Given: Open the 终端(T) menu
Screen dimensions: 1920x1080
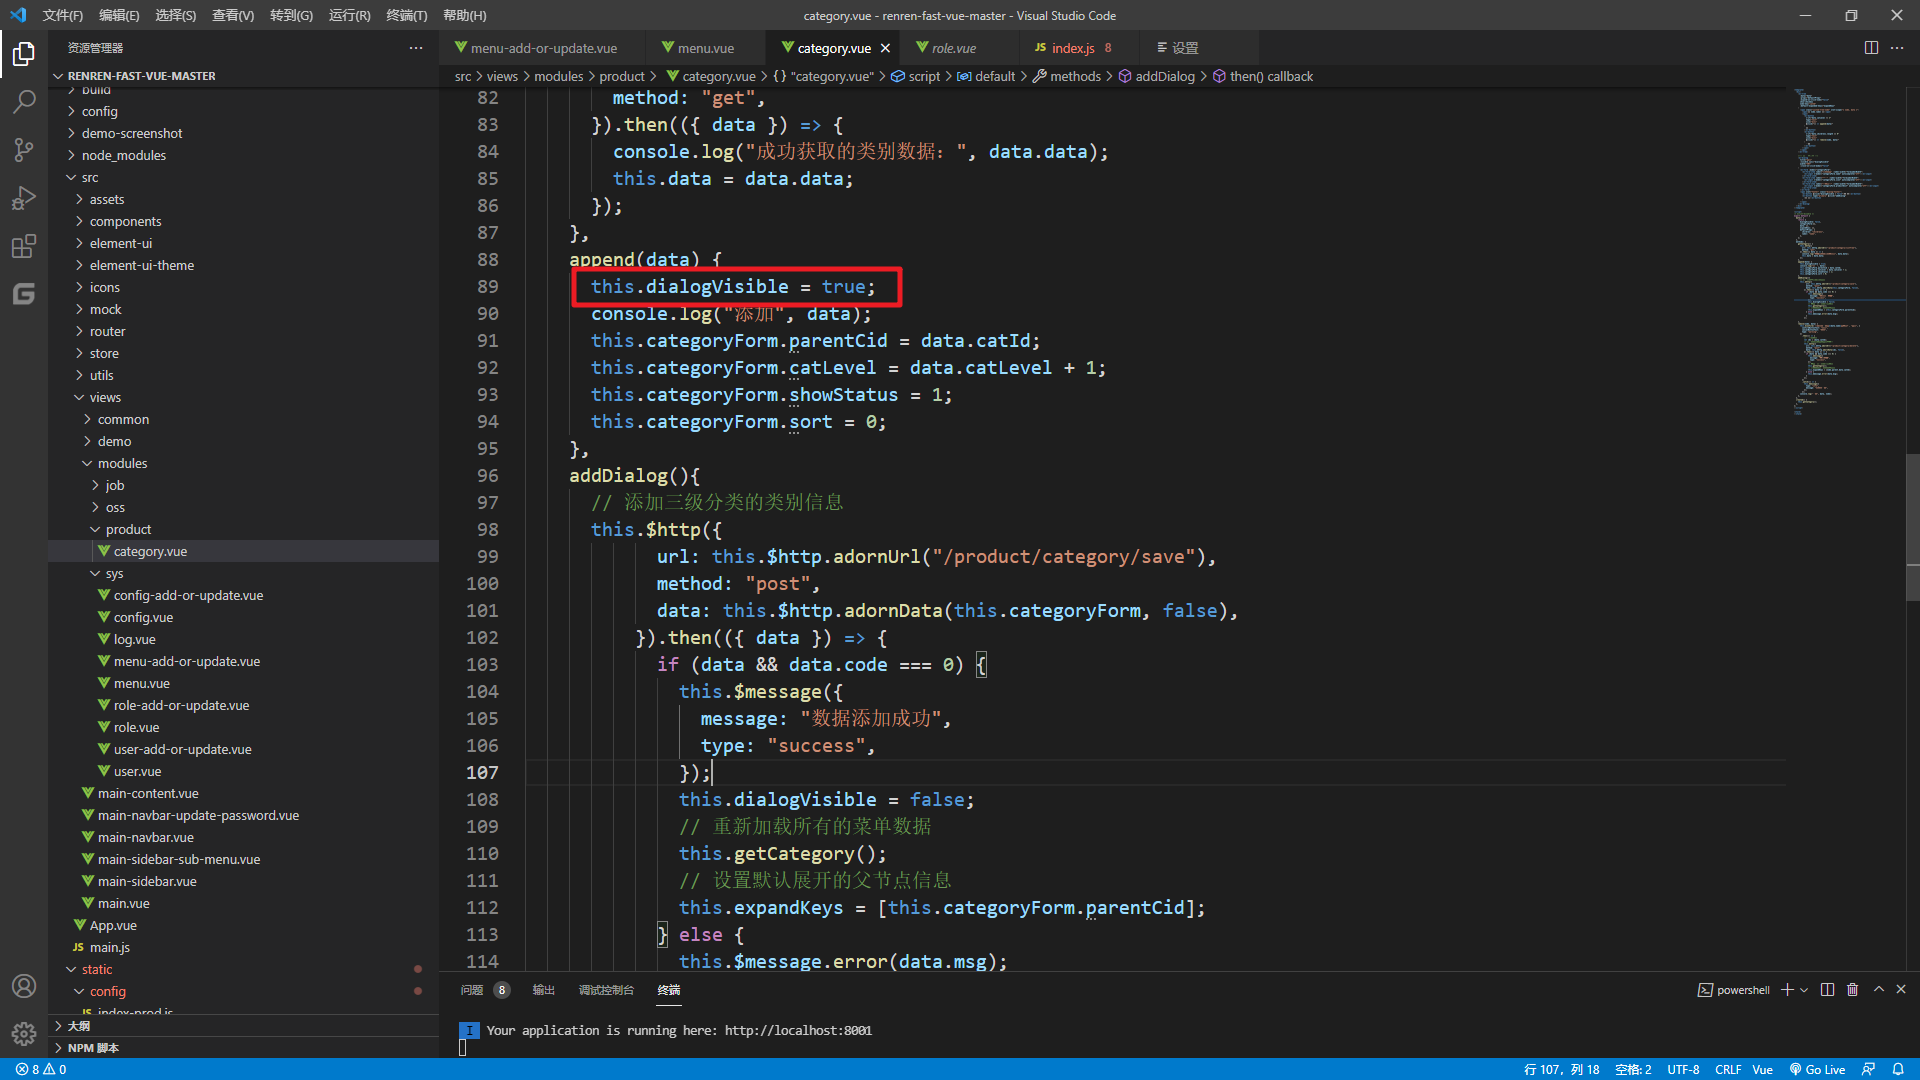Looking at the screenshot, I should 407,15.
